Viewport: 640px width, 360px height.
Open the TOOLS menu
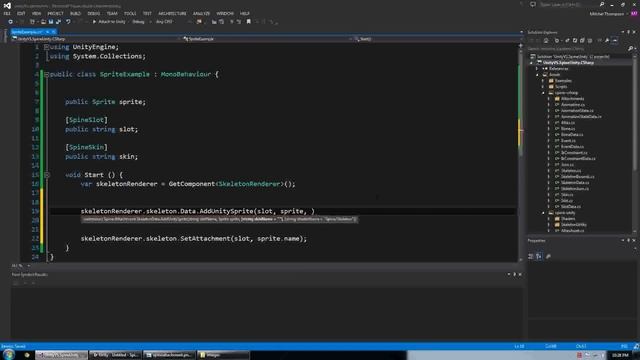(130, 13)
